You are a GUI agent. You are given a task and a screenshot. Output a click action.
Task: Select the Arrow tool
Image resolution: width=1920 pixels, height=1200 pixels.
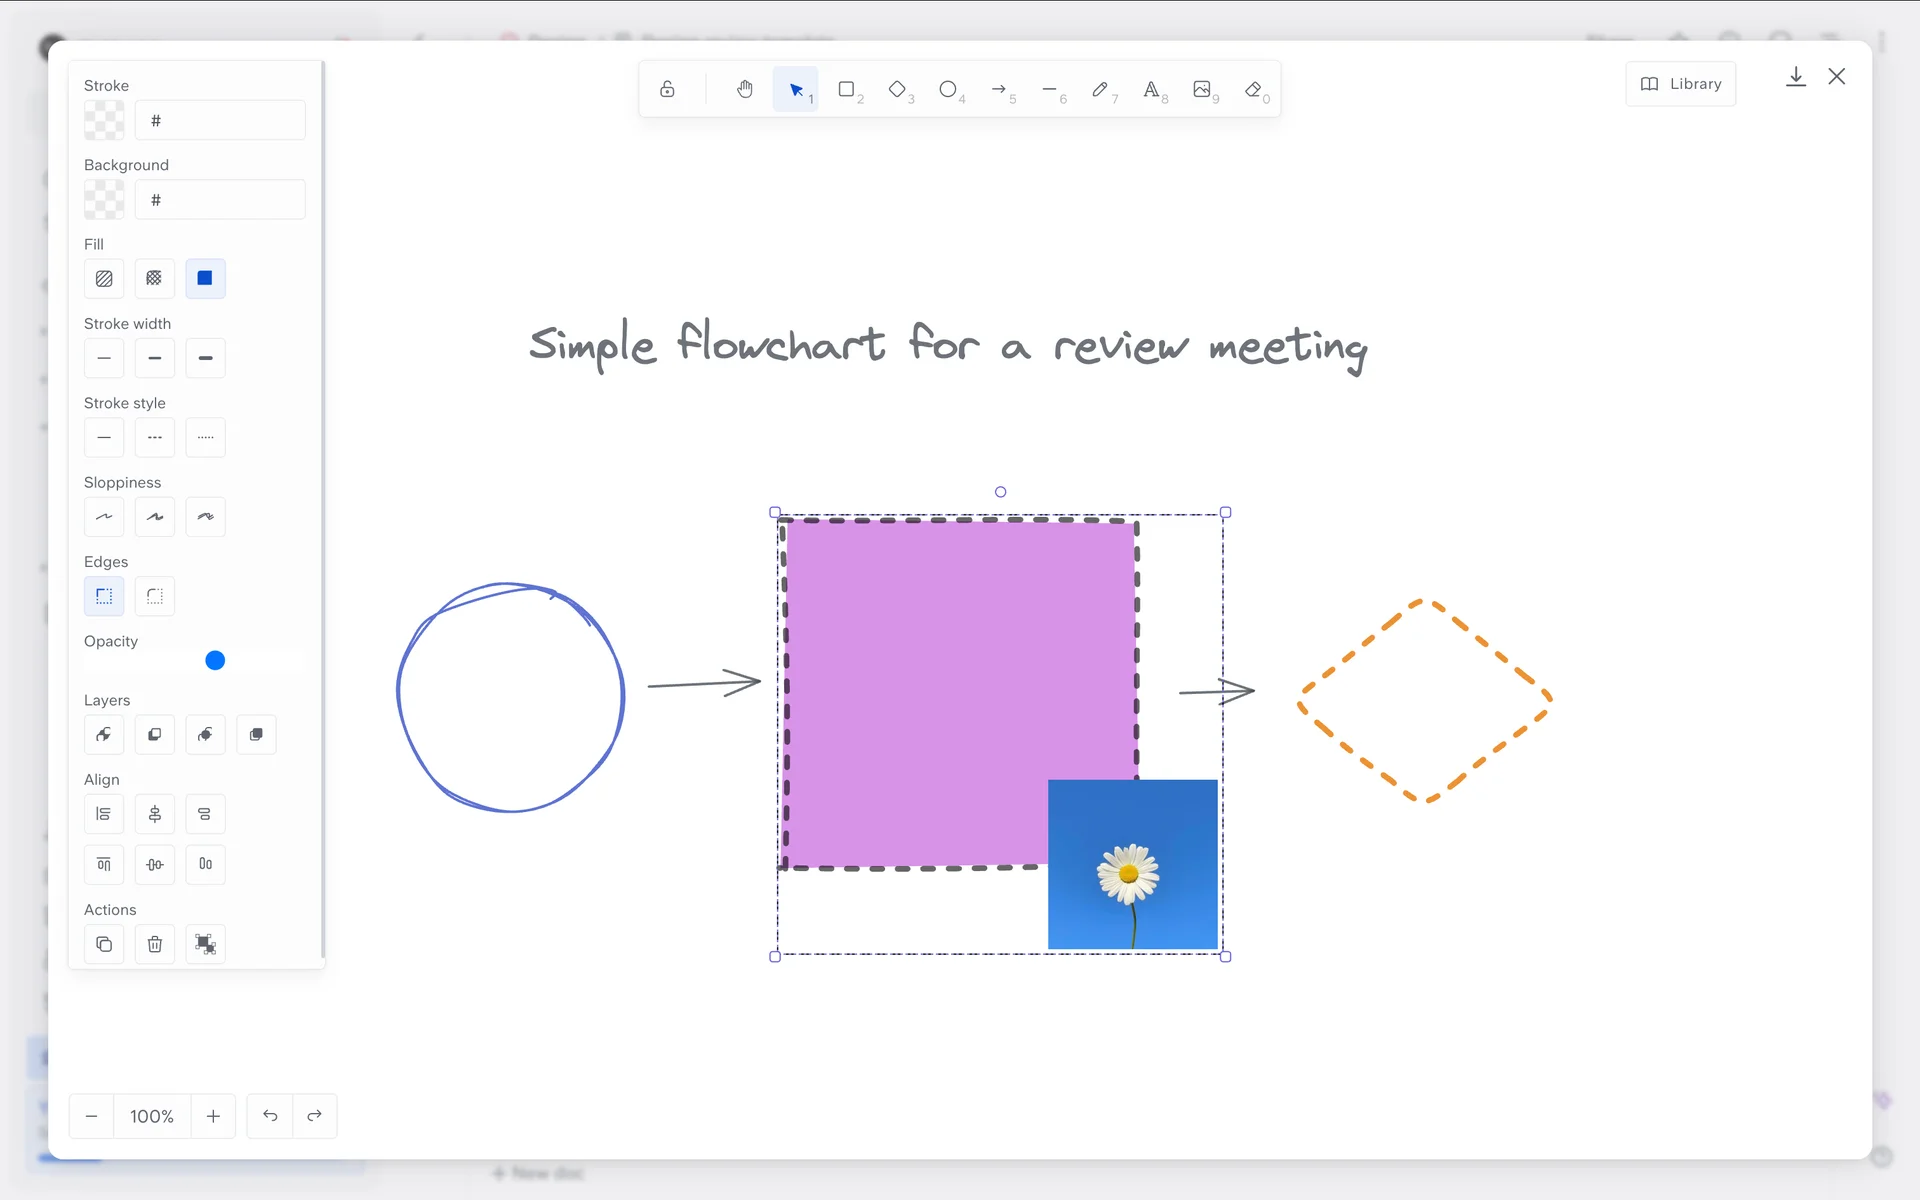tap(999, 90)
